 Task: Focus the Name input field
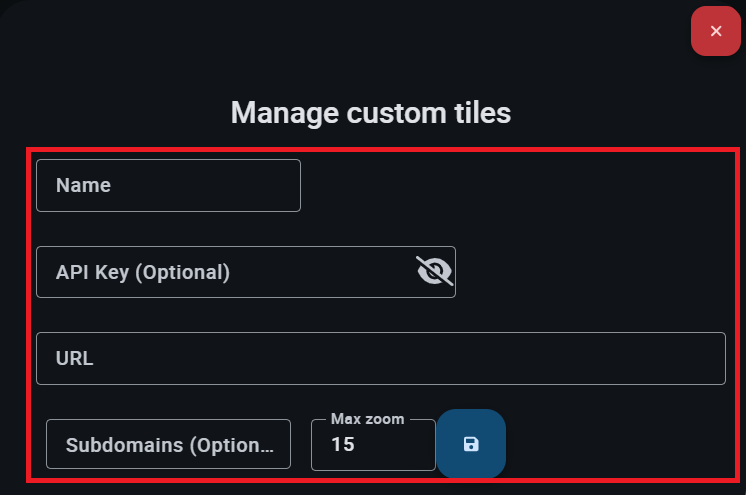[x=168, y=185]
